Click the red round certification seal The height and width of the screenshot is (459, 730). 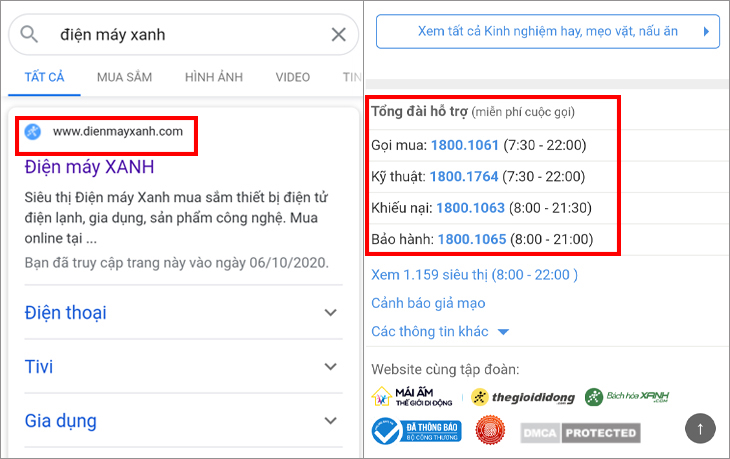click(490, 430)
